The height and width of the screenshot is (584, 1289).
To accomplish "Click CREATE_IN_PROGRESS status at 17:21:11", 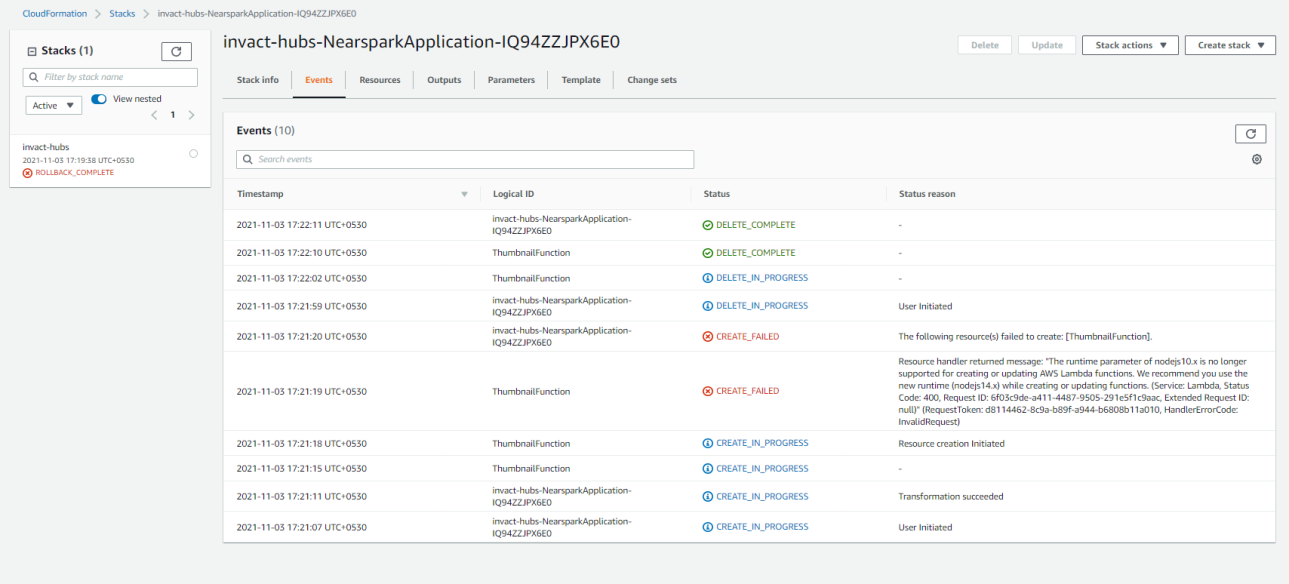I will click(x=755, y=496).
